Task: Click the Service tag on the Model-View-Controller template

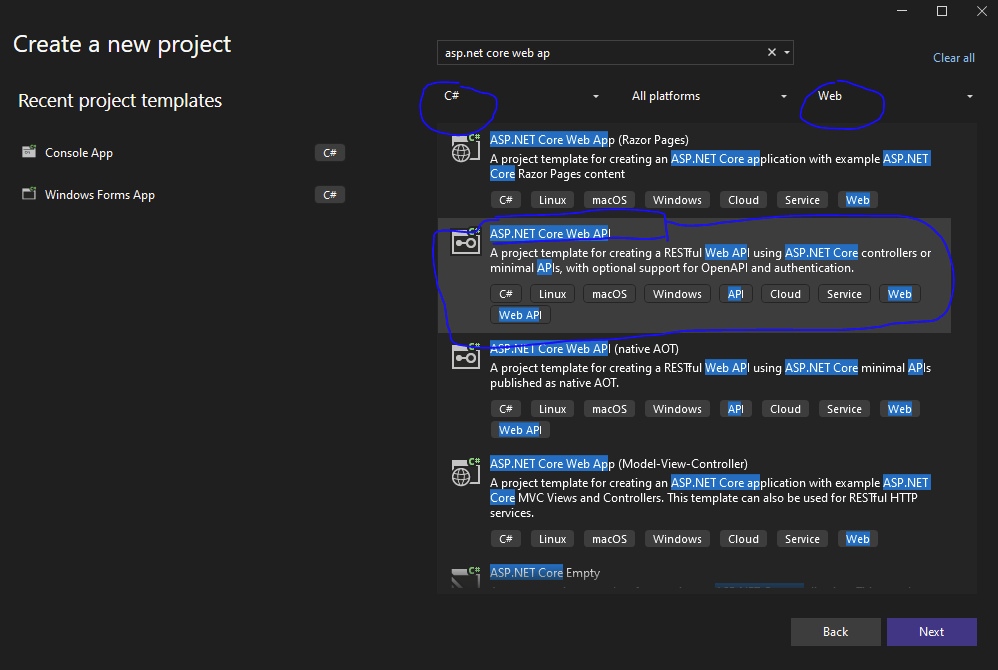Action: [803, 539]
